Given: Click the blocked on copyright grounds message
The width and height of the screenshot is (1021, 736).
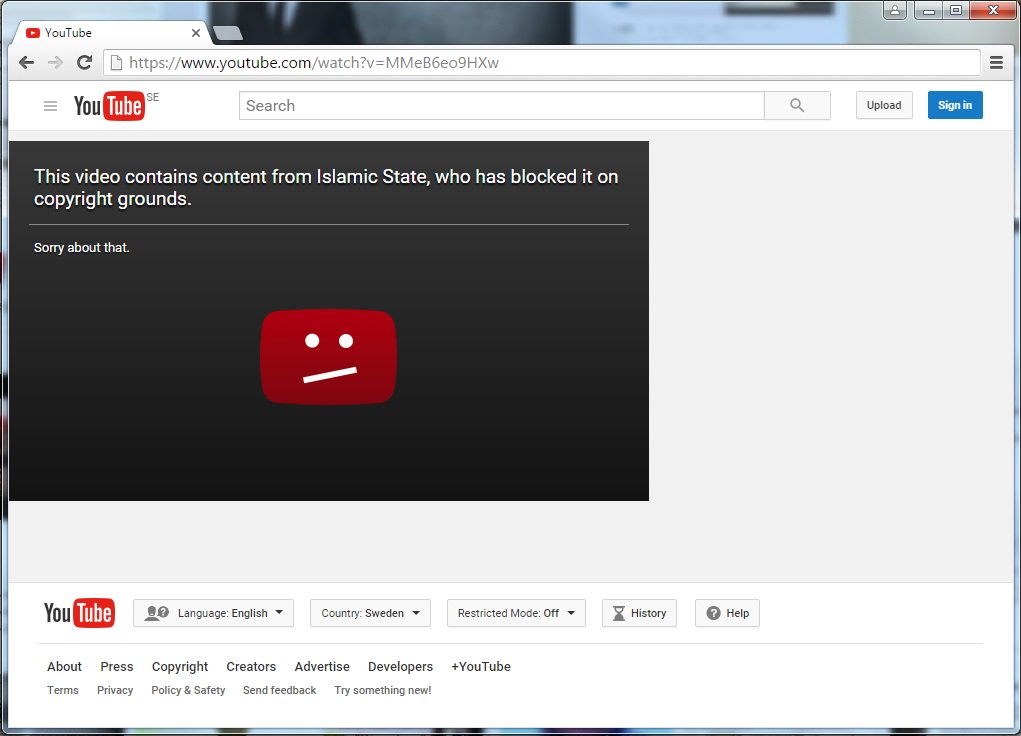Looking at the screenshot, I should tap(326, 188).
